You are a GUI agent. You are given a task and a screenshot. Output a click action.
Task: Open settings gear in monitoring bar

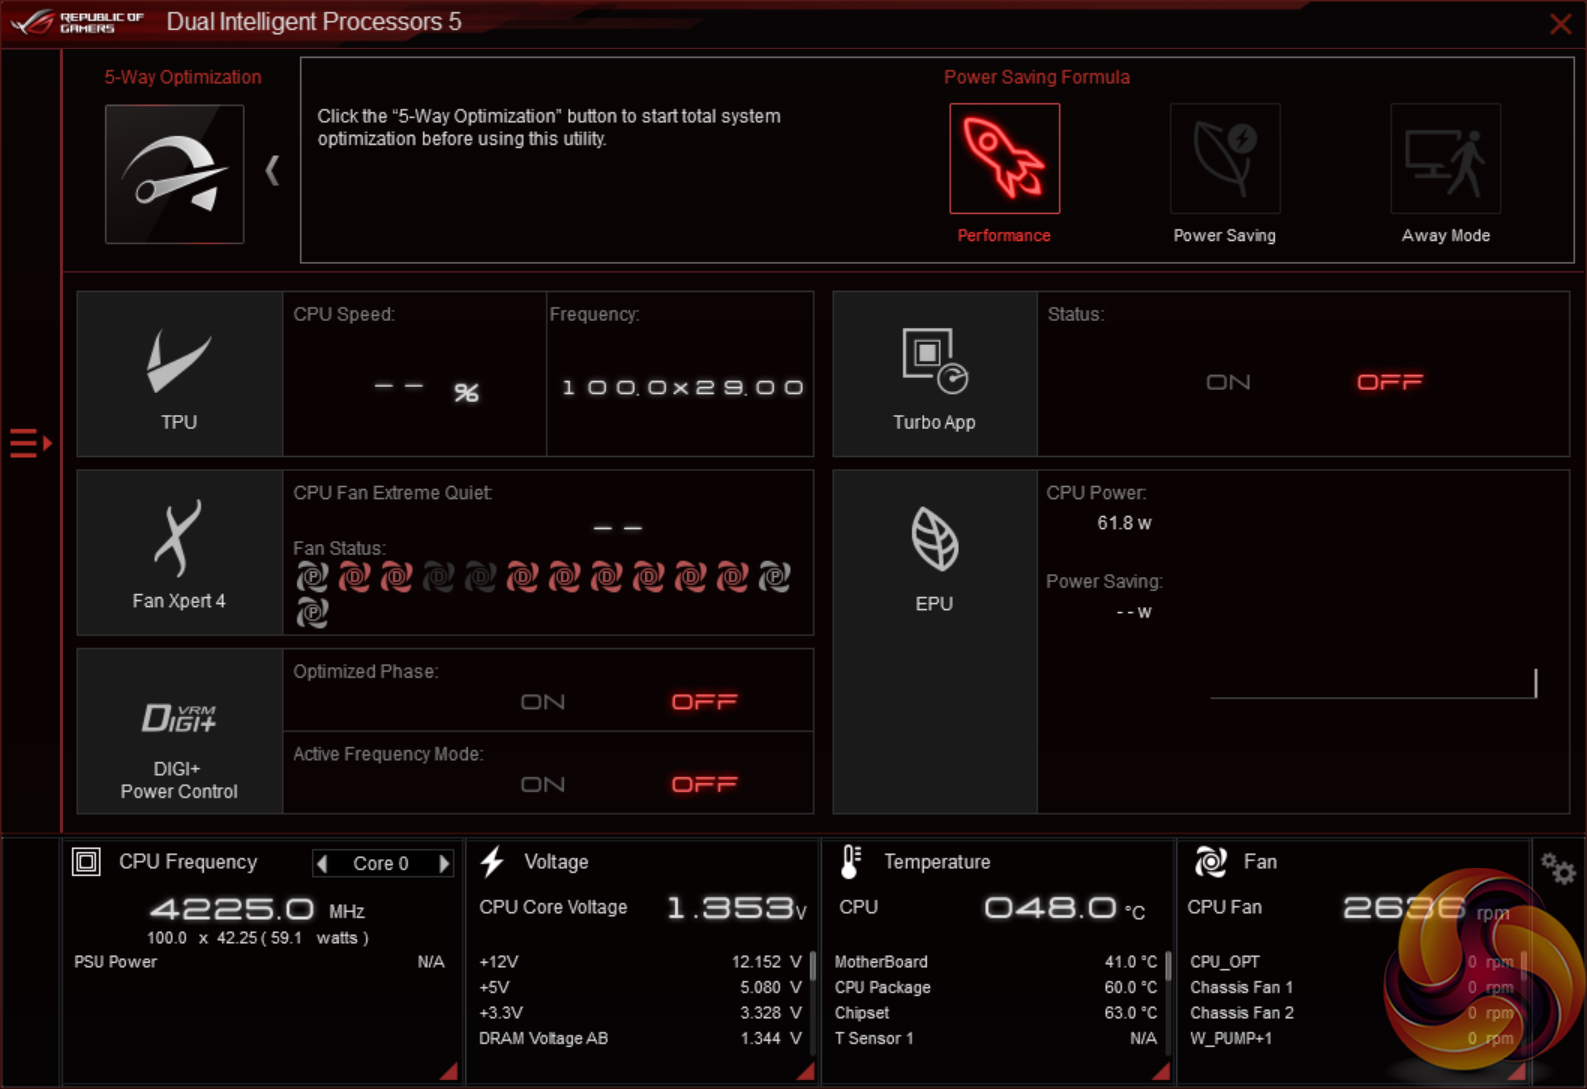click(1557, 868)
